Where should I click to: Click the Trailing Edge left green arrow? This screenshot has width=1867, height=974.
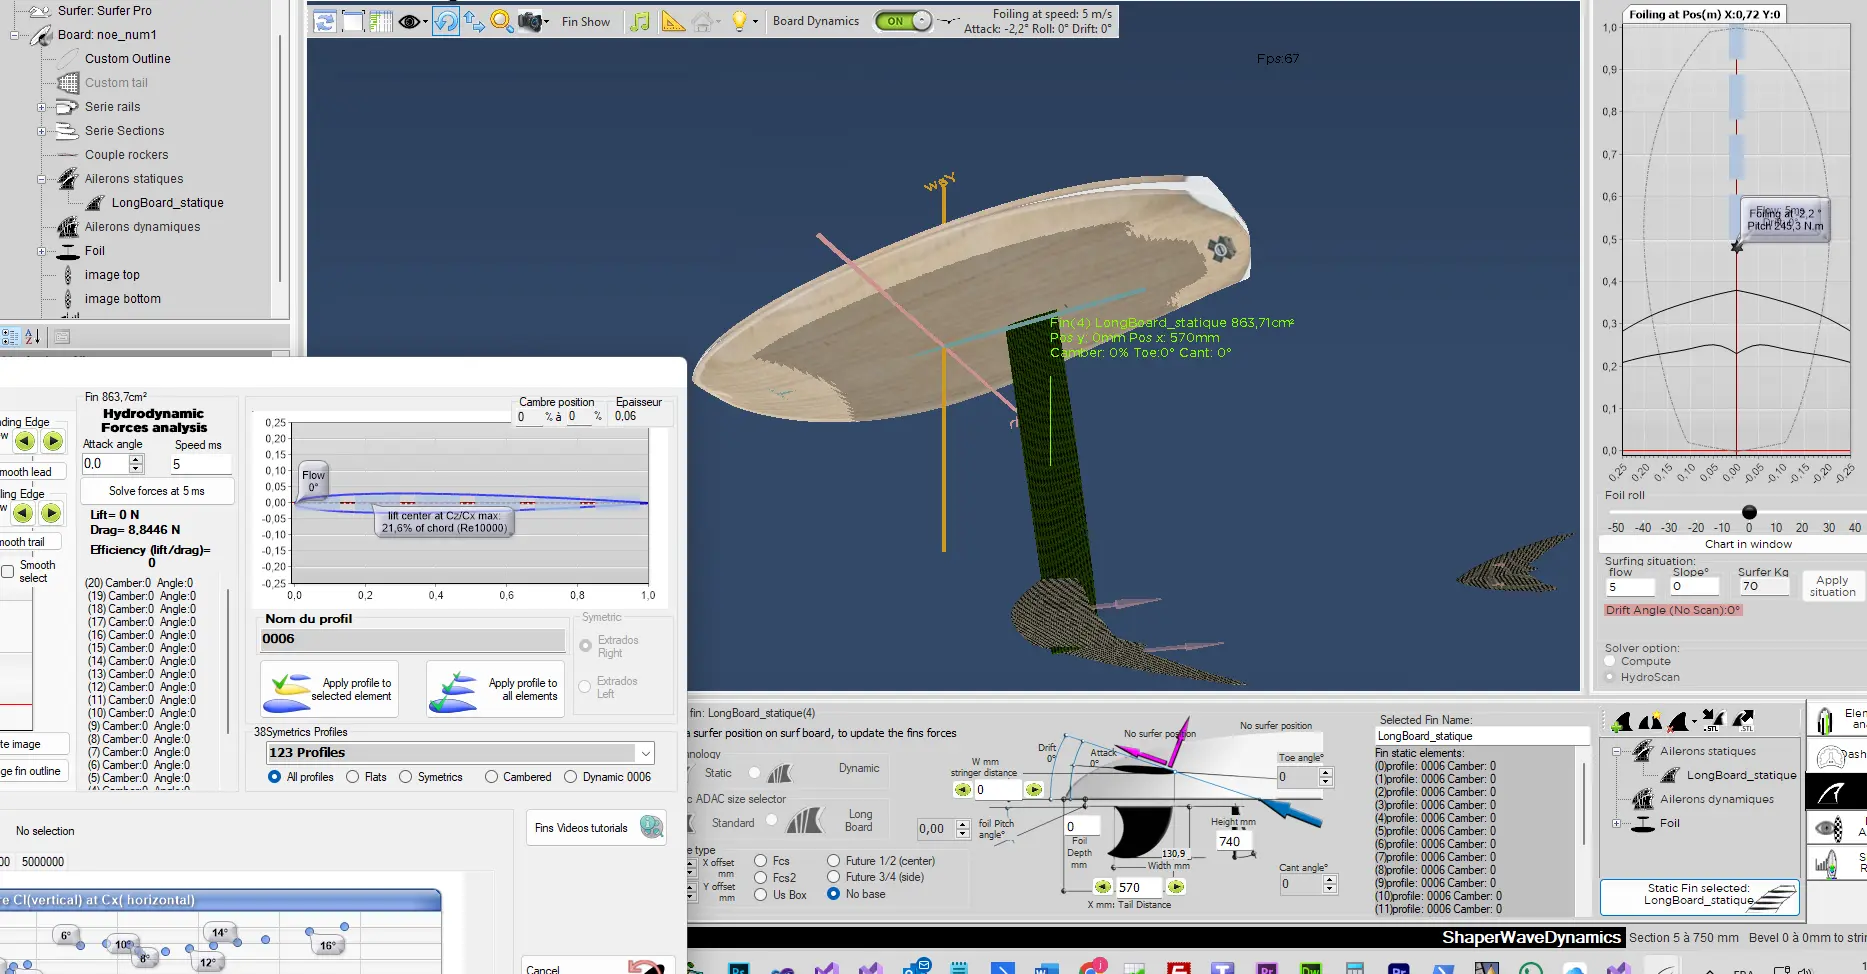coord(23,513)
